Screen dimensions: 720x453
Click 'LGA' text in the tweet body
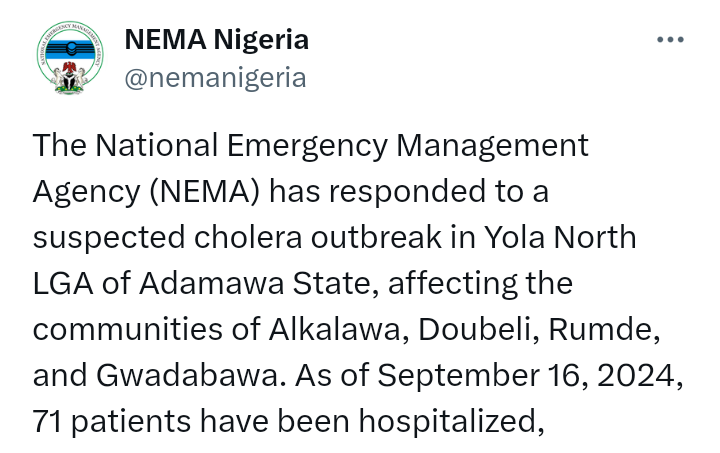(61, 286)
